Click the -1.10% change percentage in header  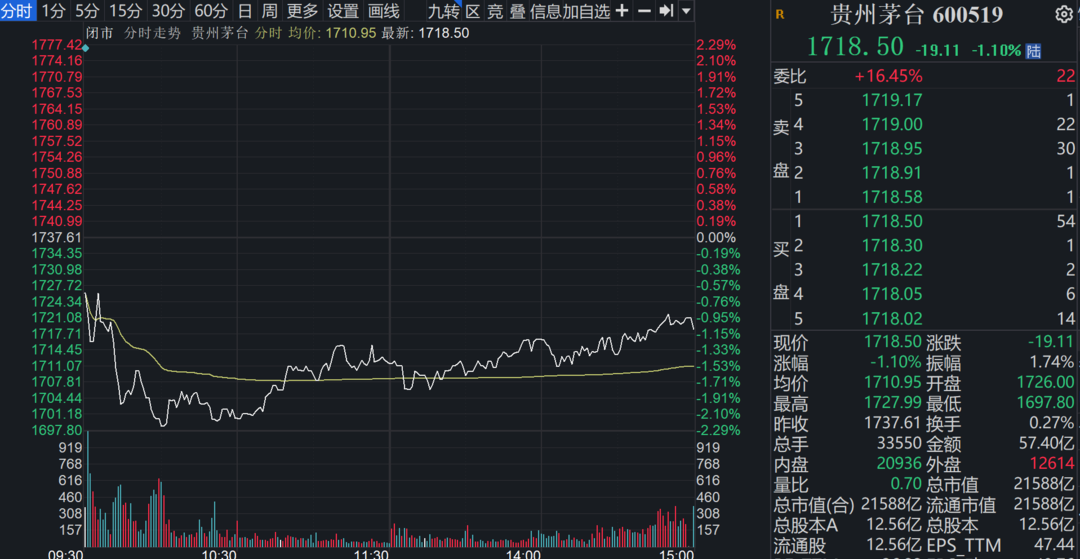point(997,50)
